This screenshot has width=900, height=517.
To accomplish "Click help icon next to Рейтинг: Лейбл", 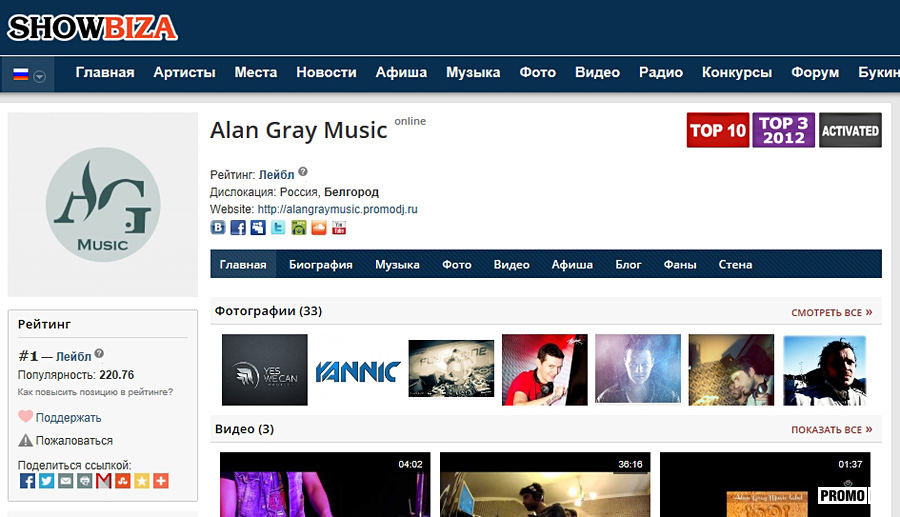I will [x=303, y=172].
